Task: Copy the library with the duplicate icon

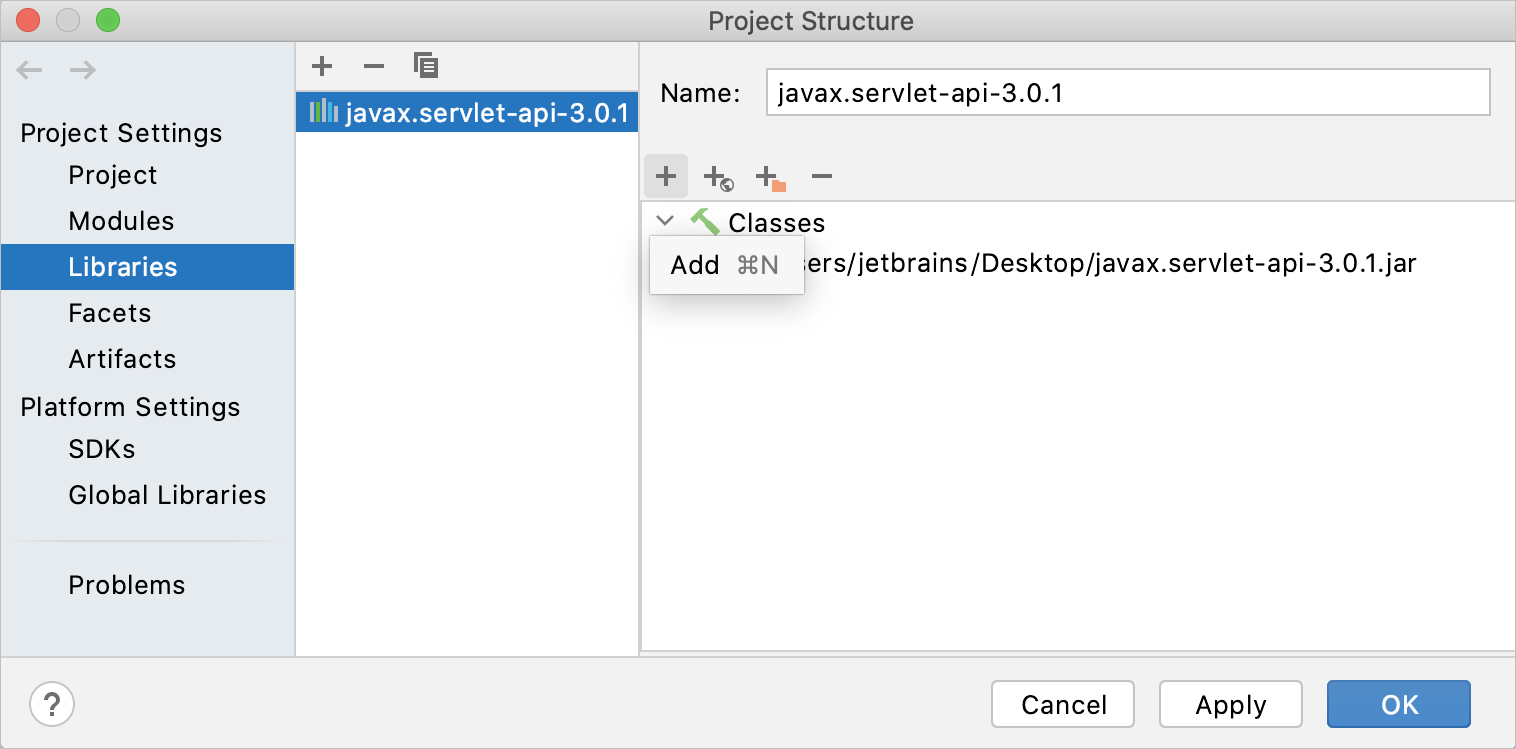Action: coord(426,67)
